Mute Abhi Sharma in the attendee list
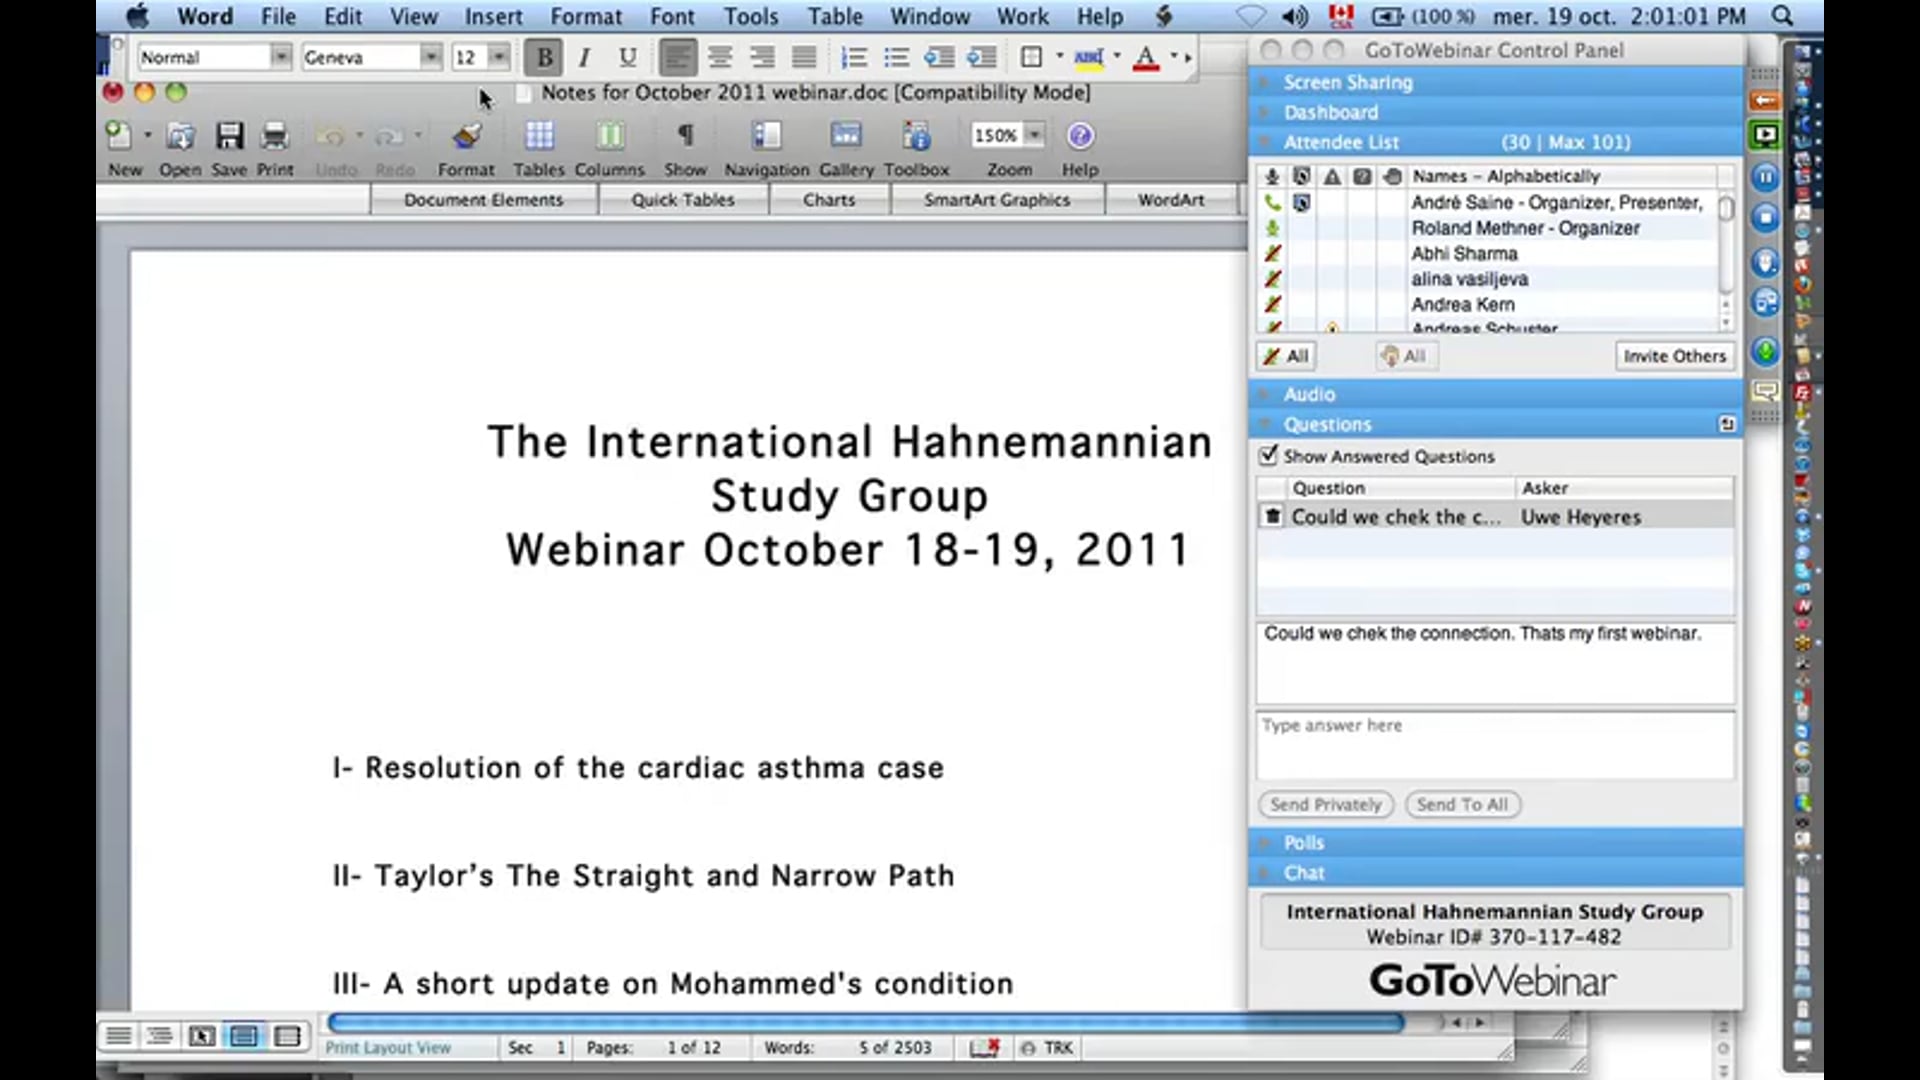This screenshot has height=1080, width=1920. click(1274, 253)
